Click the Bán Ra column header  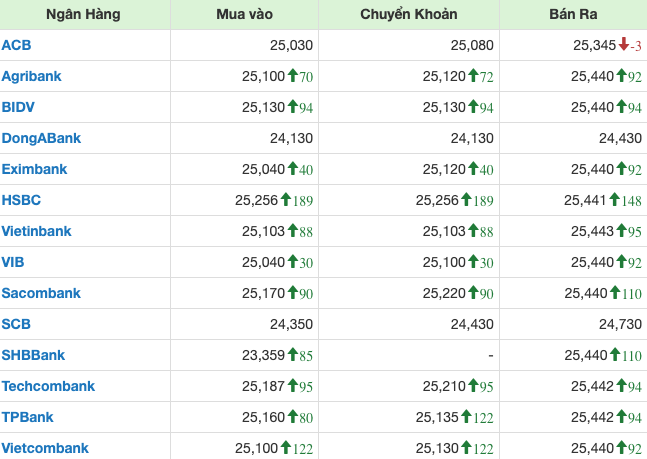(x=573, y=15)
